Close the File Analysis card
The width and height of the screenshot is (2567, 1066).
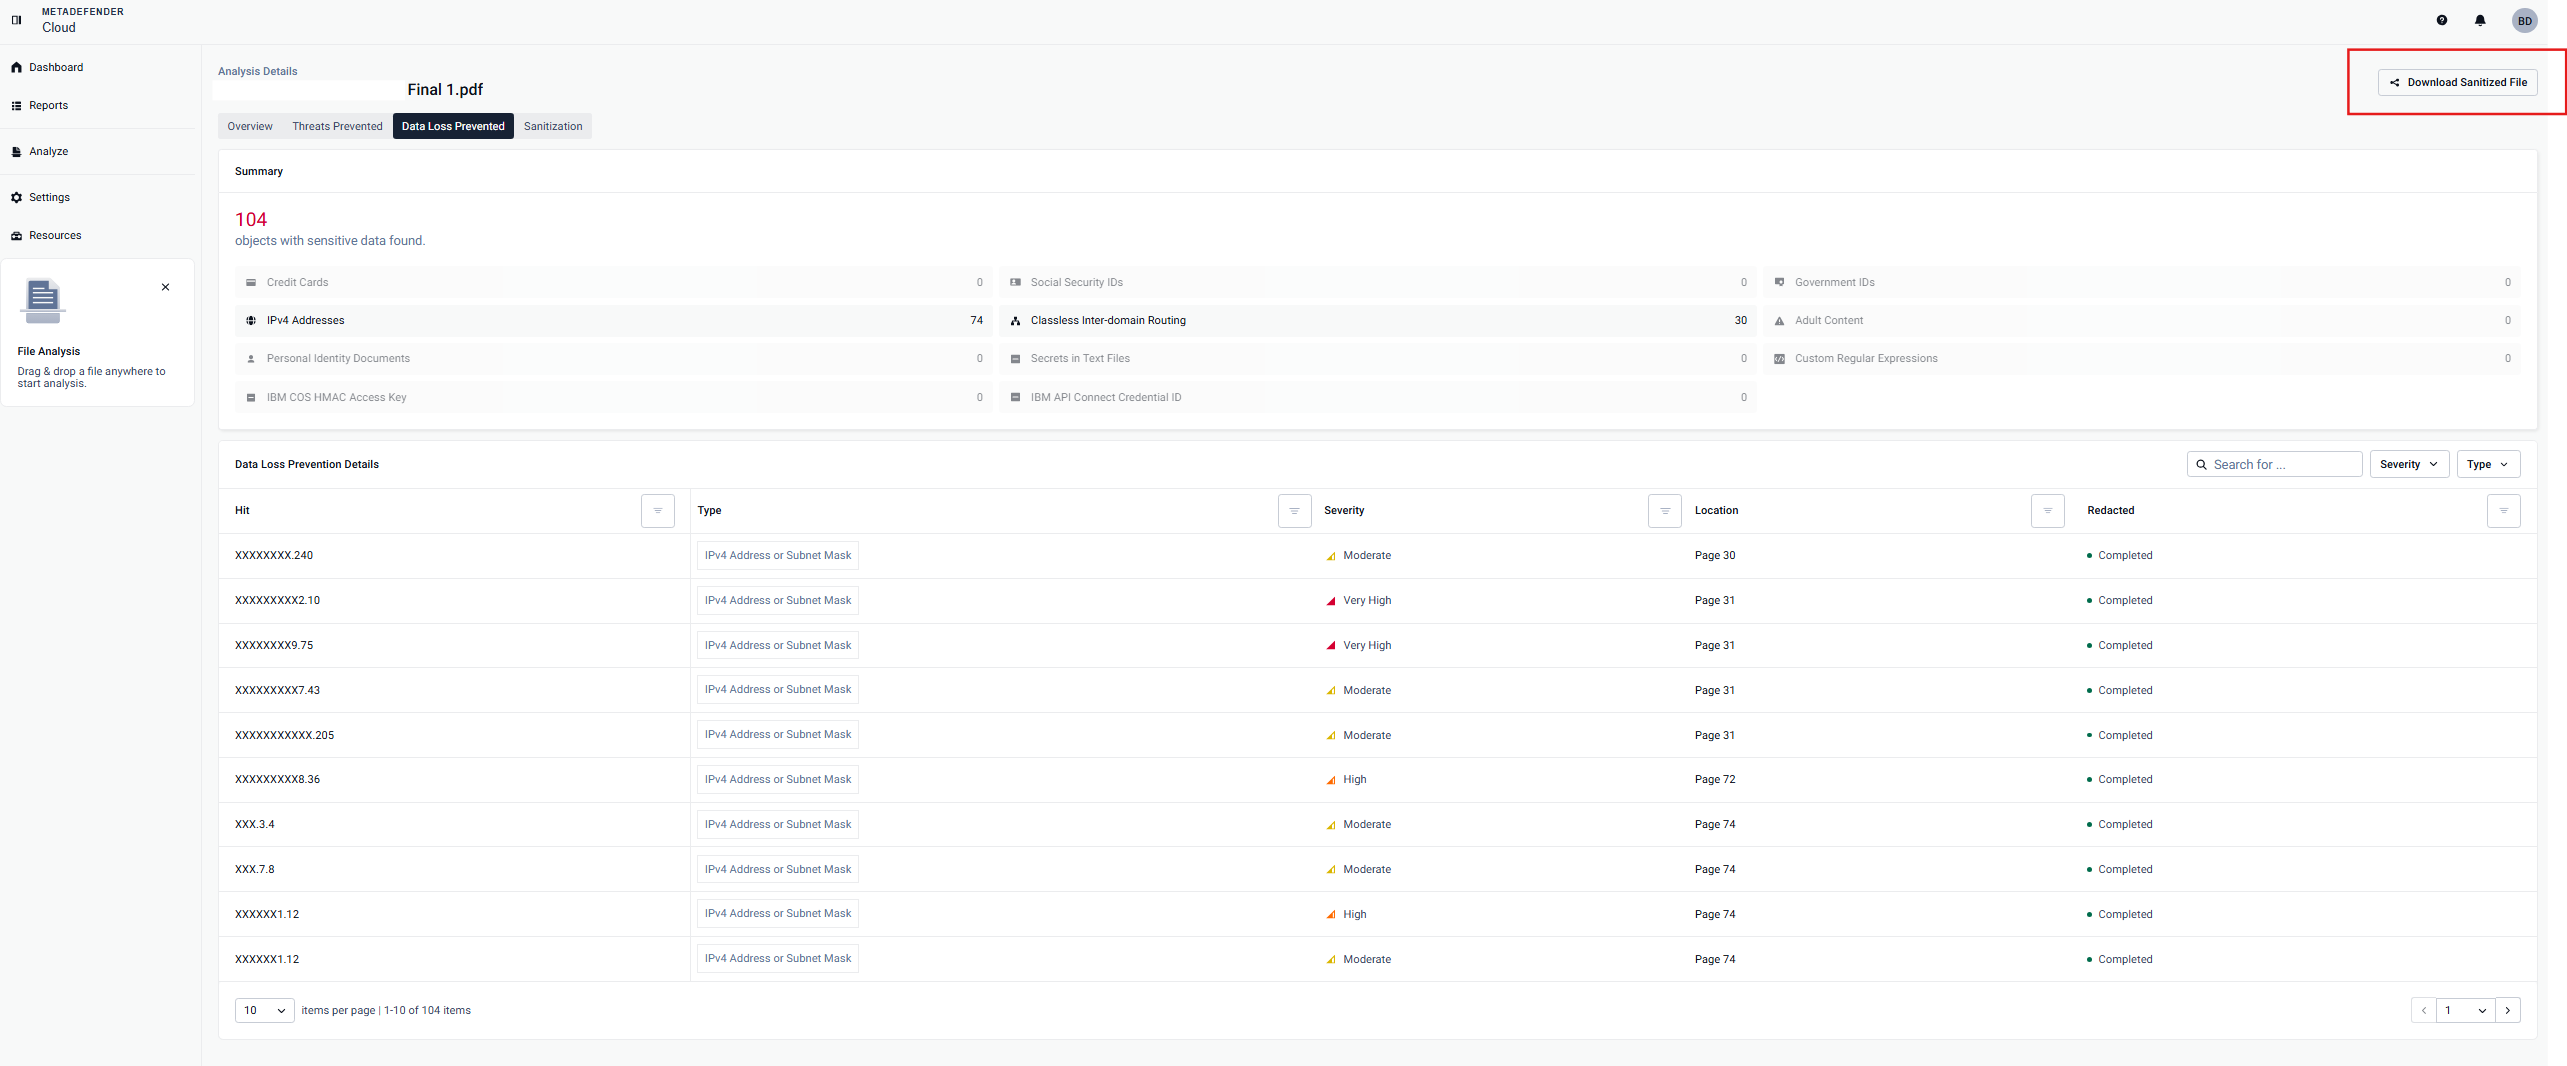pyautogui.click(x=166, y=287)
